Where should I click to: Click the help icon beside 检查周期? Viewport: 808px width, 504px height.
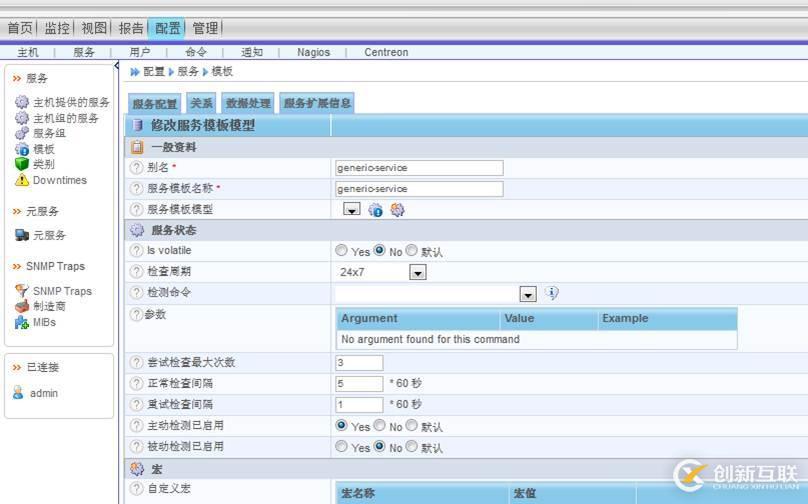[136, 271]
